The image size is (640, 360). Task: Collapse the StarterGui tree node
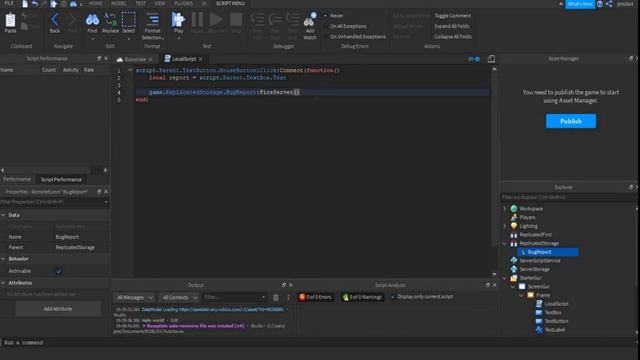click(x=505, y=278)
